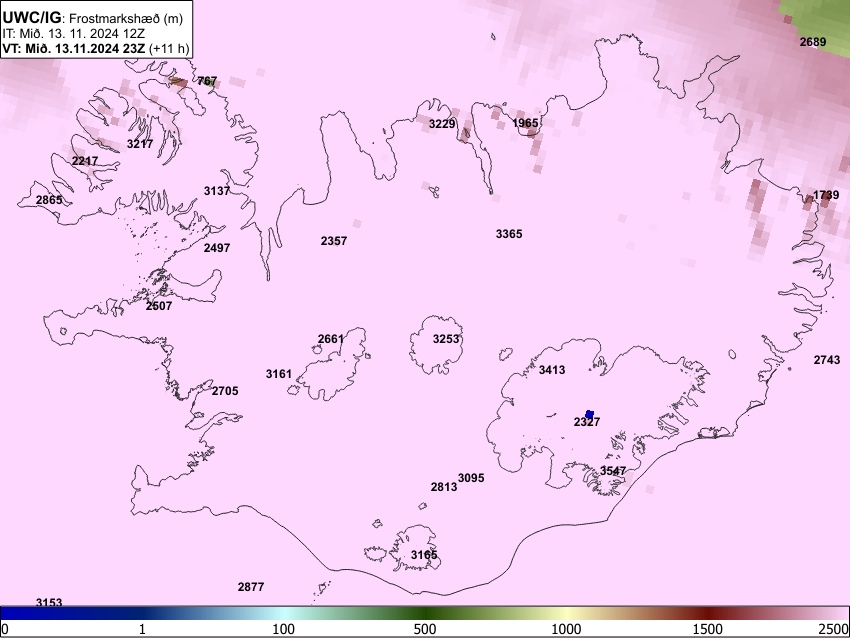The height and width of the screenshot is (638, 850).
Task: Click the 767 value near the Westfjords
Action: [207, 81]
